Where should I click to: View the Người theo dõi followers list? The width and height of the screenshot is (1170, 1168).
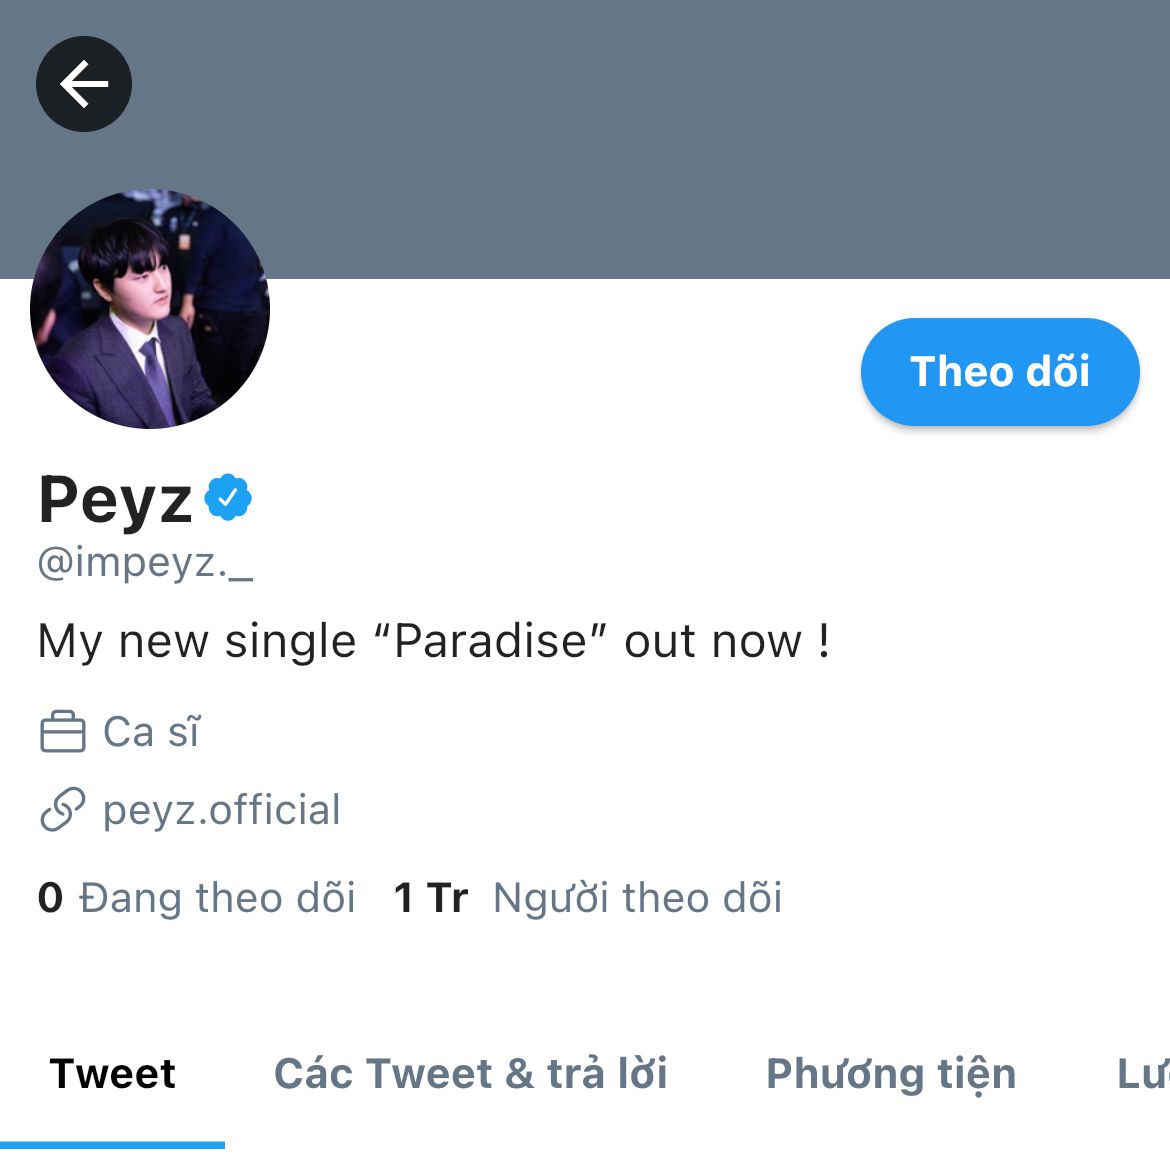637,897
